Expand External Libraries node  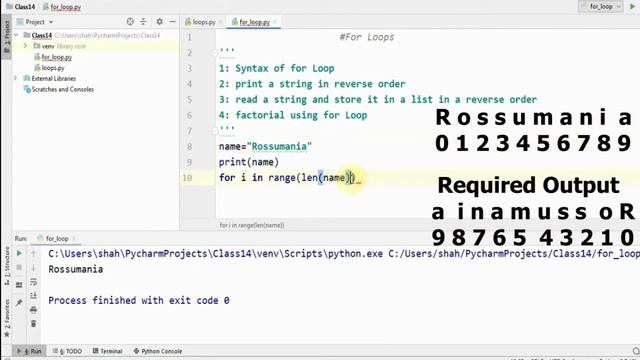[16, 78]
